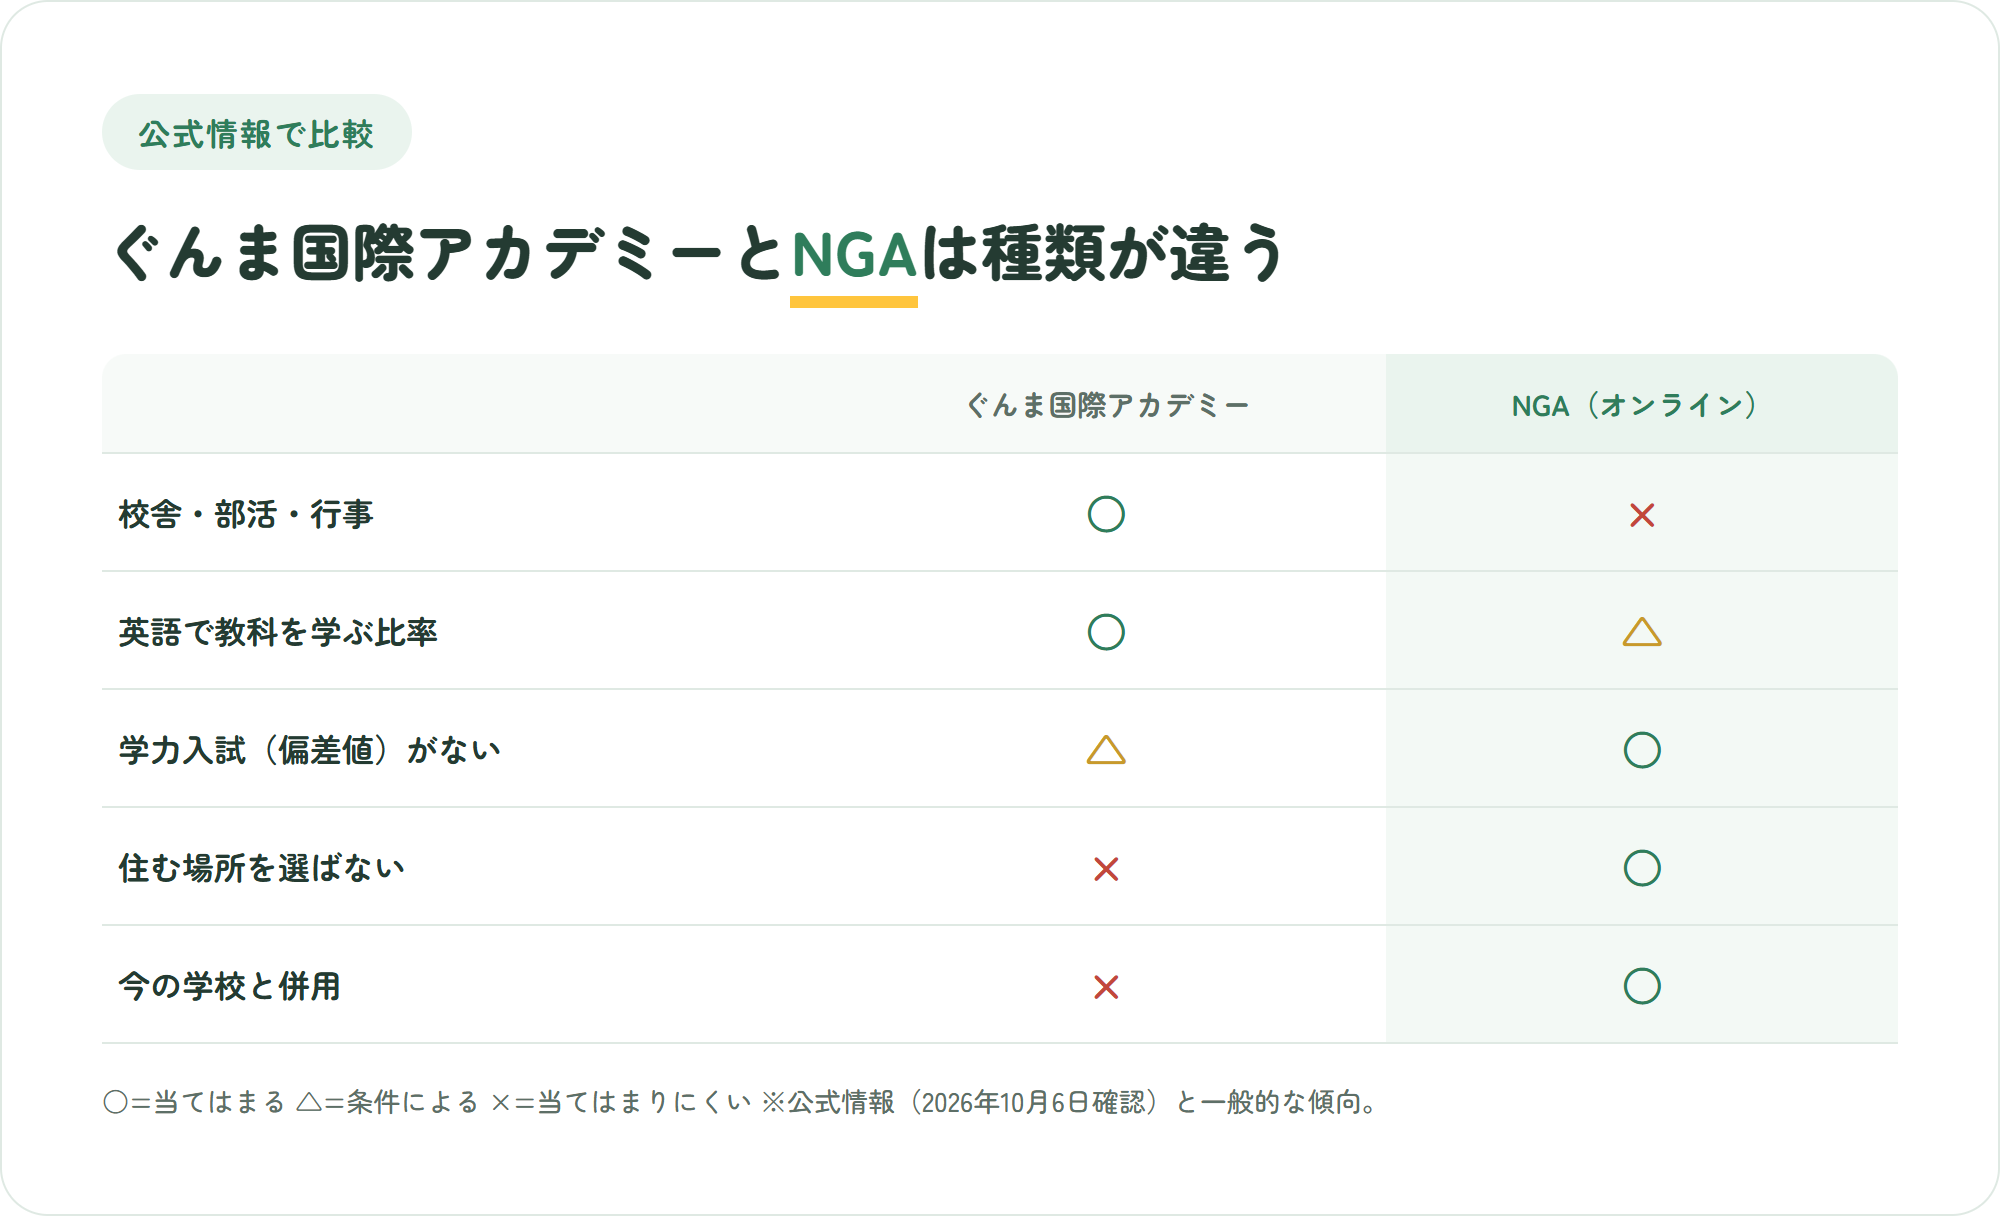Click the footnote legend △＝条件による
The width and height of the screenshot is (2000, 1216).
[x=388, y=1102]
